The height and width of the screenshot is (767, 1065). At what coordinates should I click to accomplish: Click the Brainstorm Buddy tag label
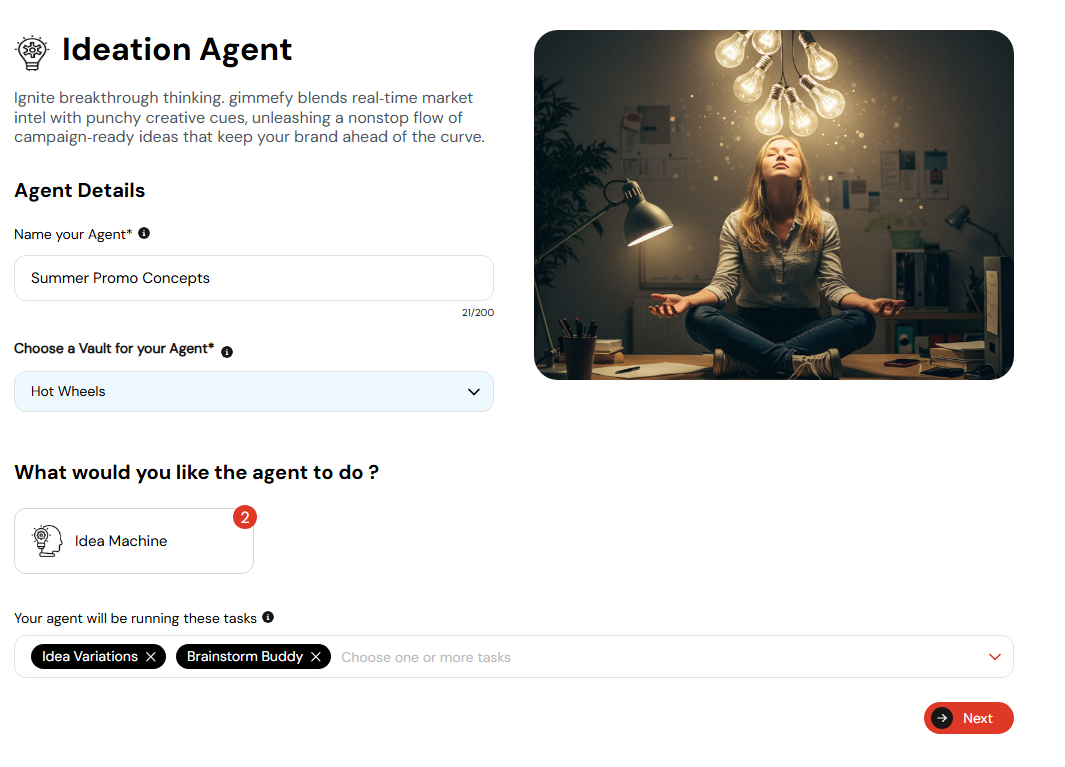(x=245, y=656)
